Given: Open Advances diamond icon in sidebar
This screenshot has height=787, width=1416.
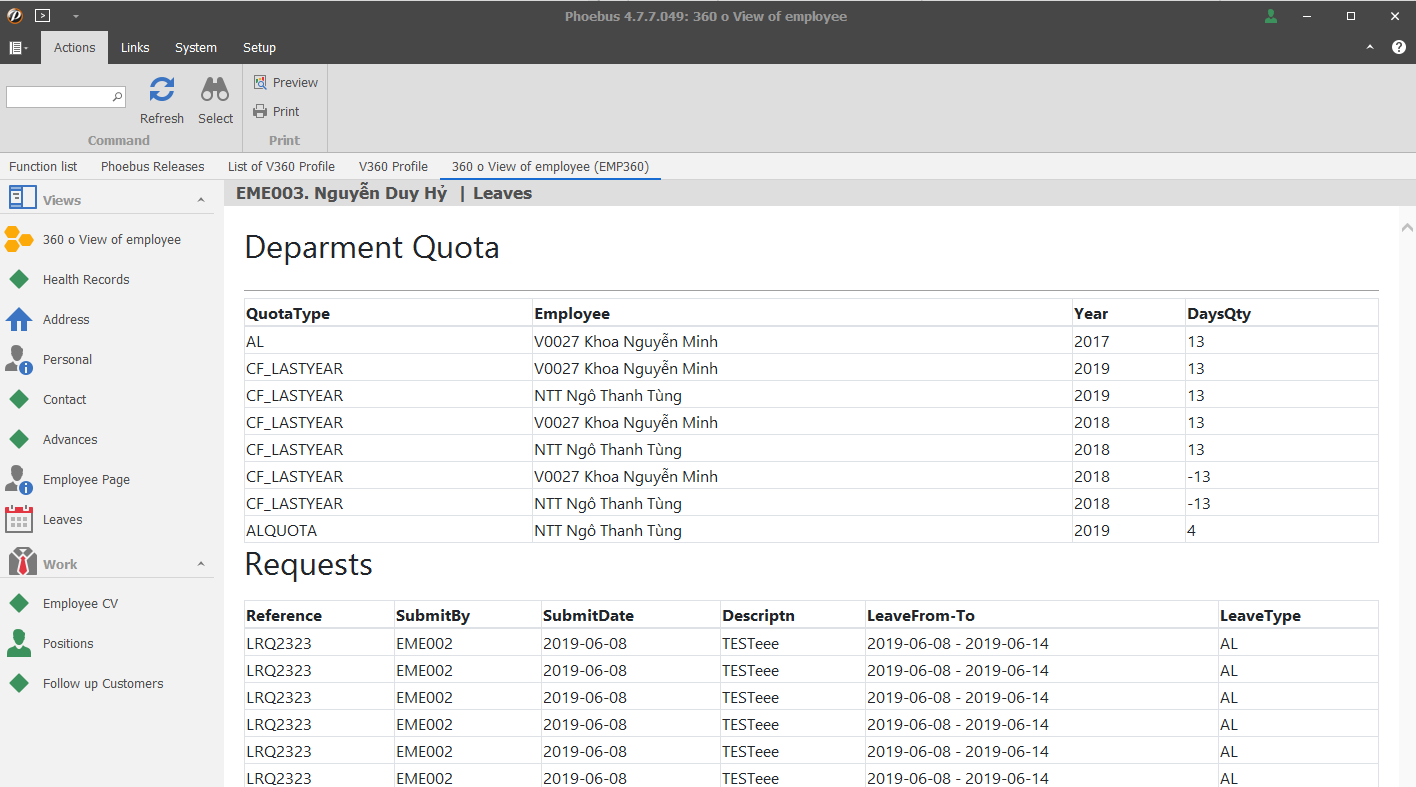Looking at the screenshot, I should tap(19, 440).
